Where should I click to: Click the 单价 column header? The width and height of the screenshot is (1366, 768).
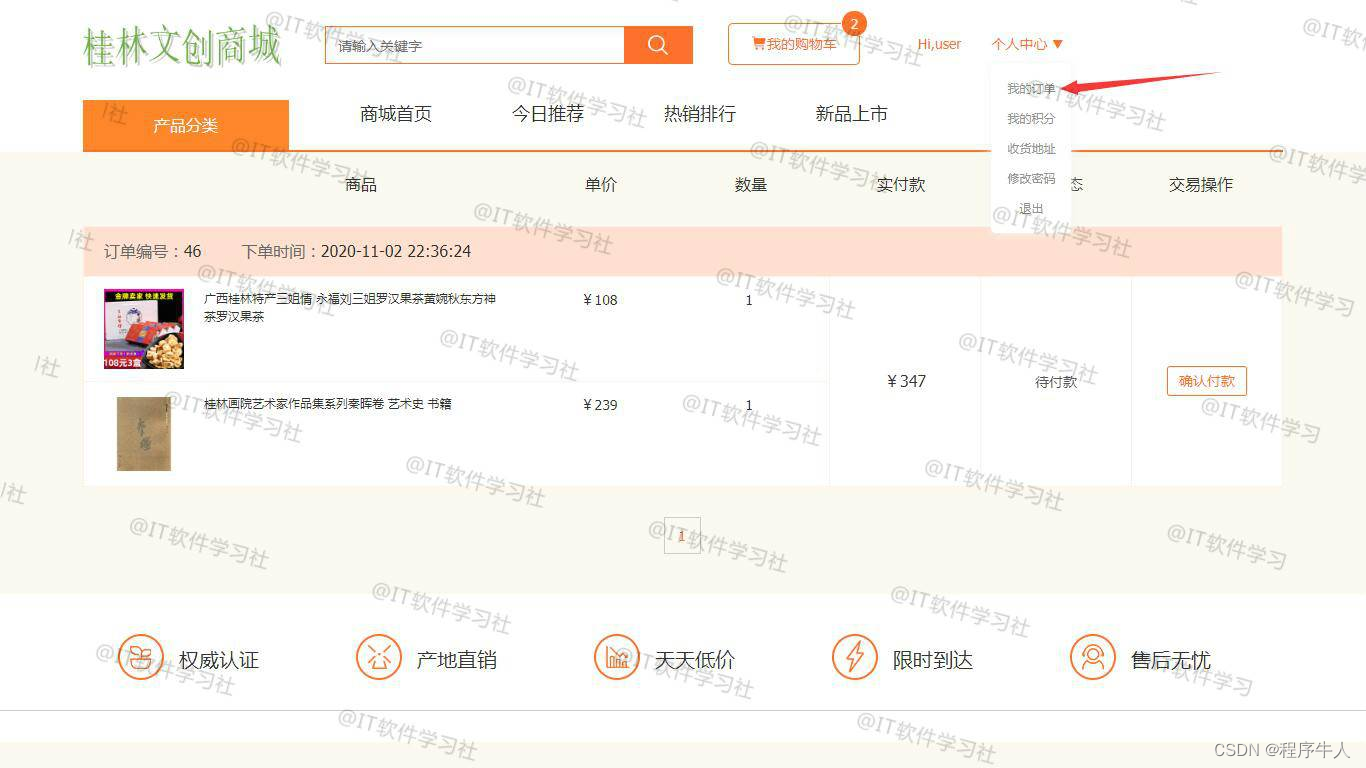[601, 185]
